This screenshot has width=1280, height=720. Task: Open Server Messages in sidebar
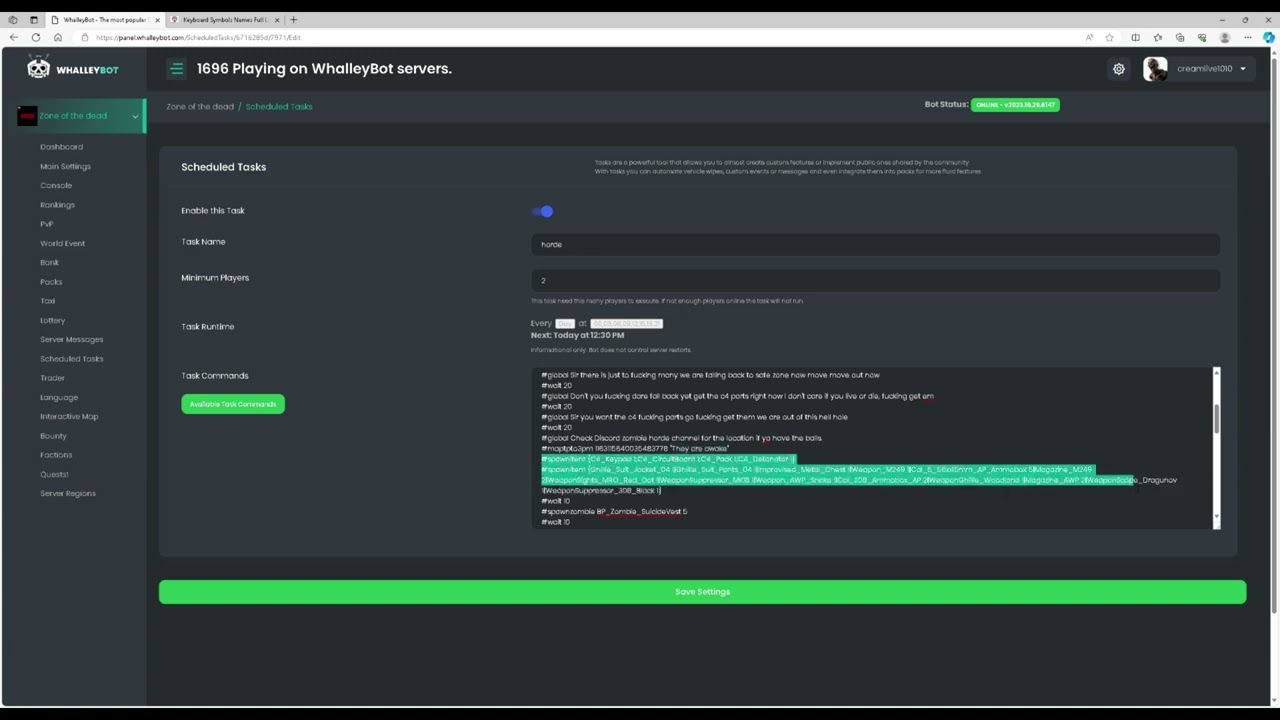tap(71, 339)
